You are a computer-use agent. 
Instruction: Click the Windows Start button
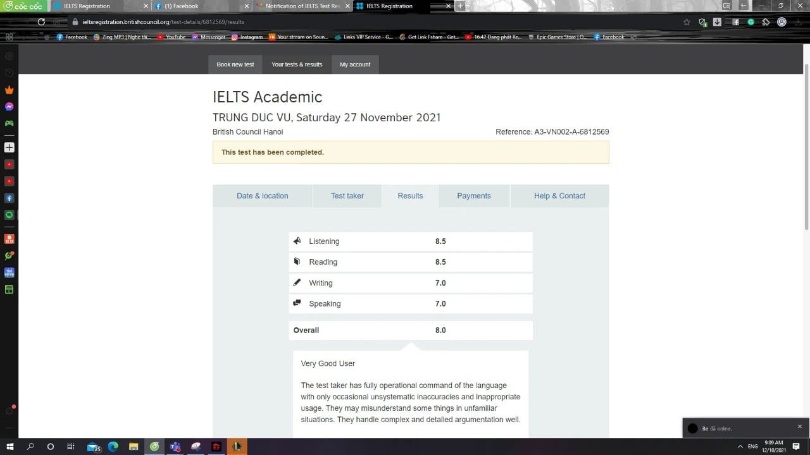[x=10, y=446]
